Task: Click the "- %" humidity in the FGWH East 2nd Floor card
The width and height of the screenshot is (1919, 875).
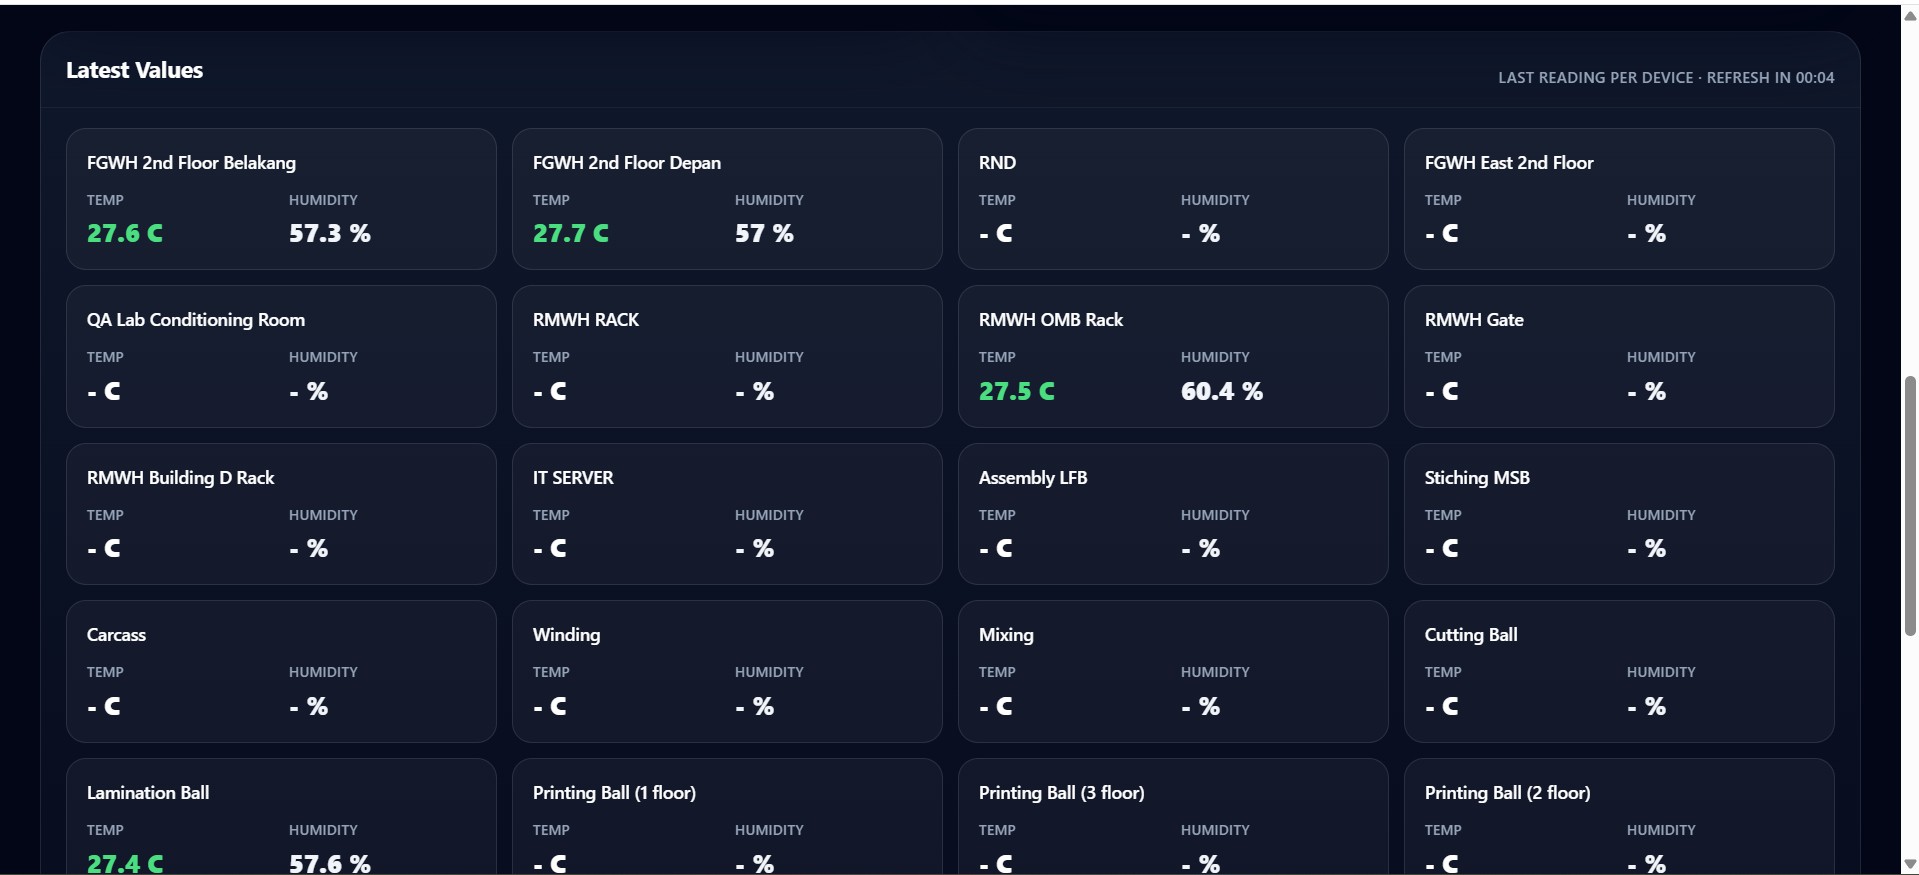Action: 1646,234
